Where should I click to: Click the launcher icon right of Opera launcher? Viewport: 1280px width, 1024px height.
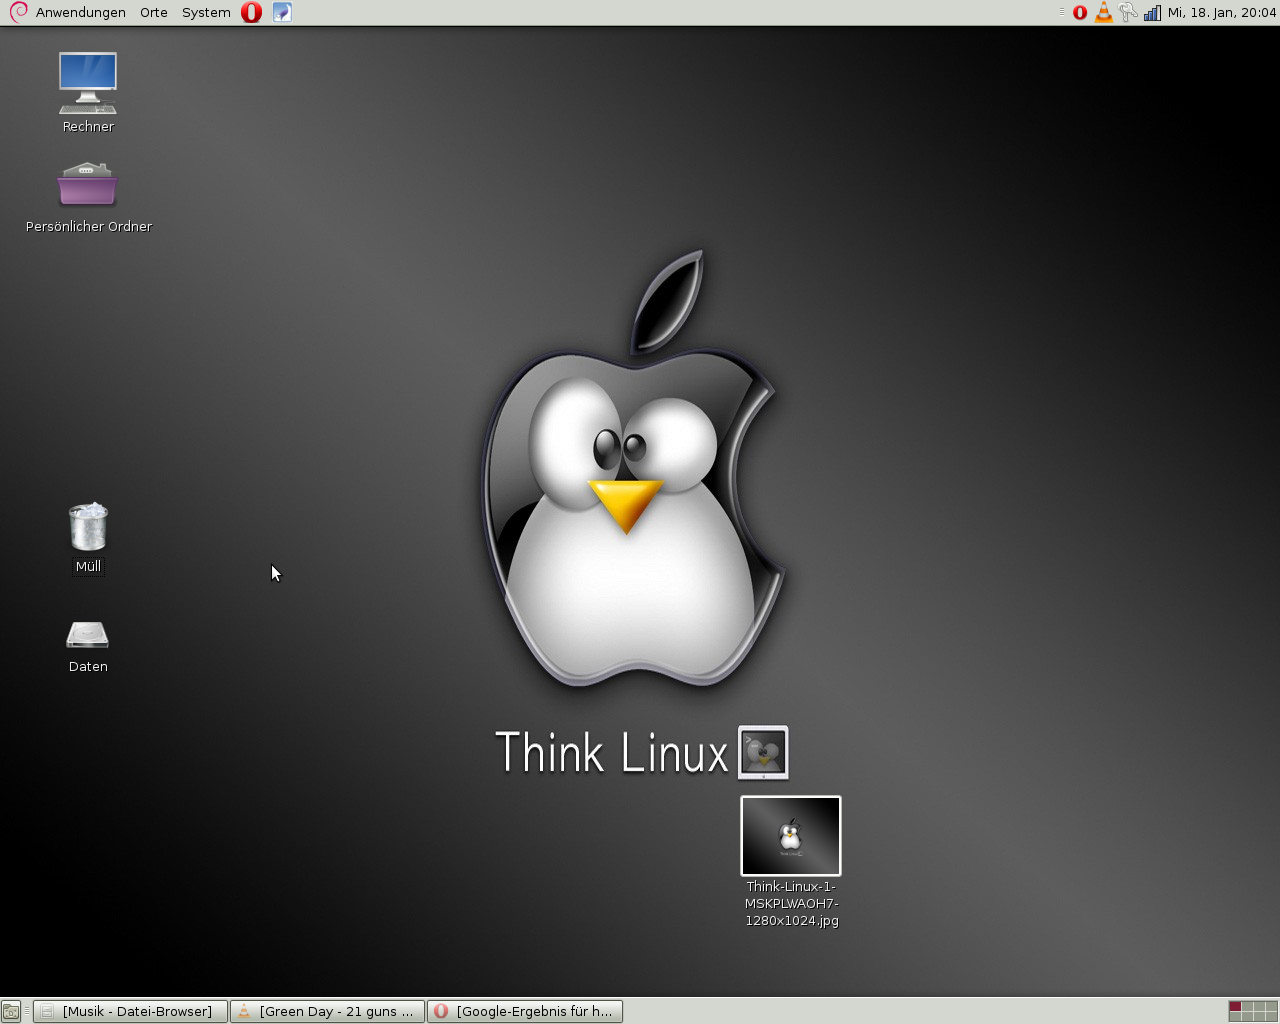tap(282, 13)
